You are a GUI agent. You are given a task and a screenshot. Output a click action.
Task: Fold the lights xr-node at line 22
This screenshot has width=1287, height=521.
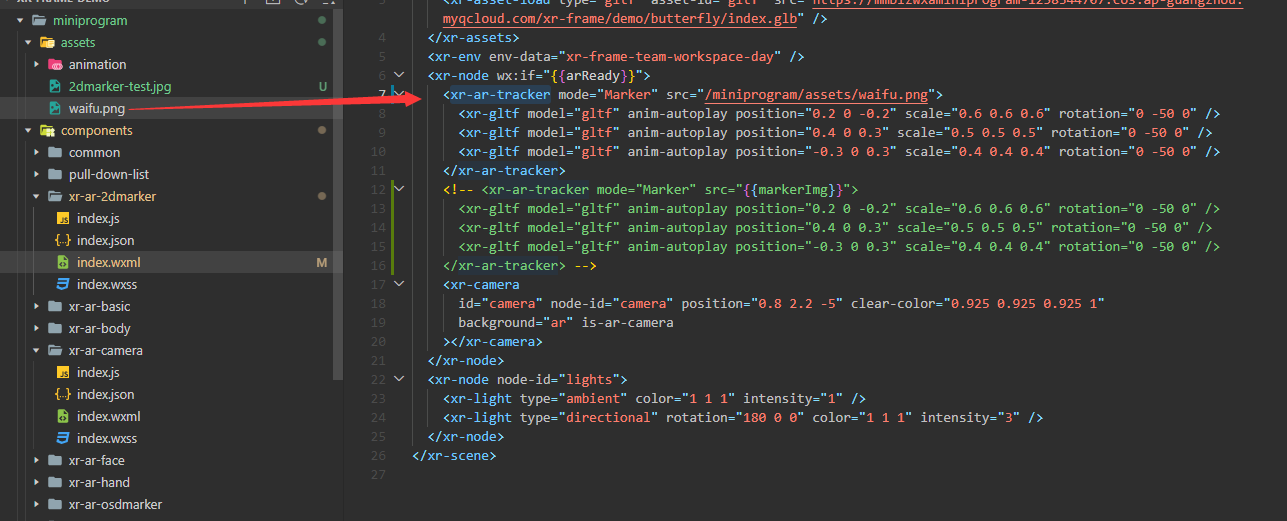click(400, 379)
